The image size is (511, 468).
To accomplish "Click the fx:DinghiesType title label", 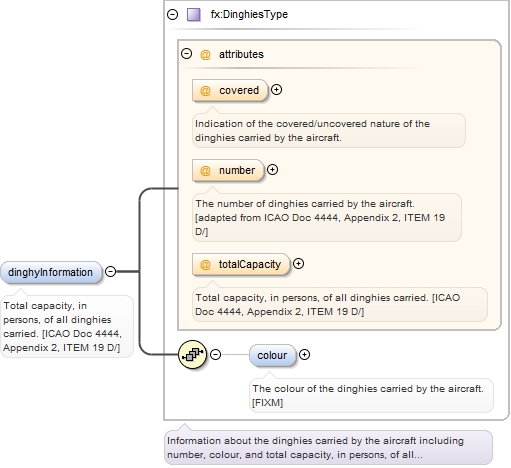I will tap(249, 14).
